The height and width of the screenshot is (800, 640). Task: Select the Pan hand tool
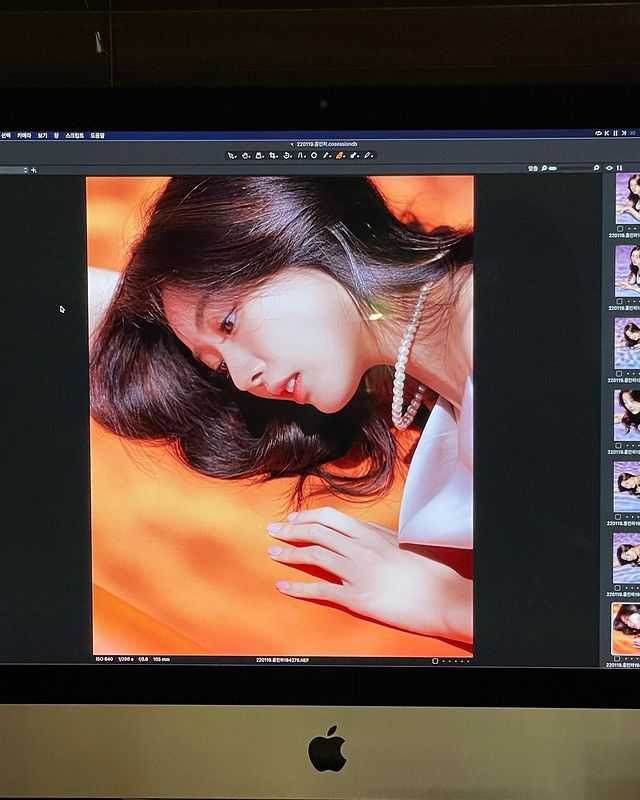click(x=245, y=155)
